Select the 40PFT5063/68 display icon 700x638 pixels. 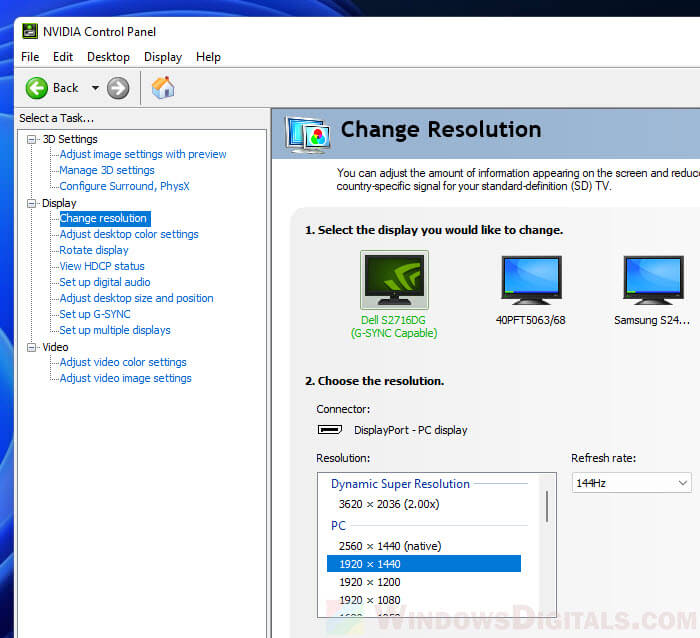pos(531,280)
